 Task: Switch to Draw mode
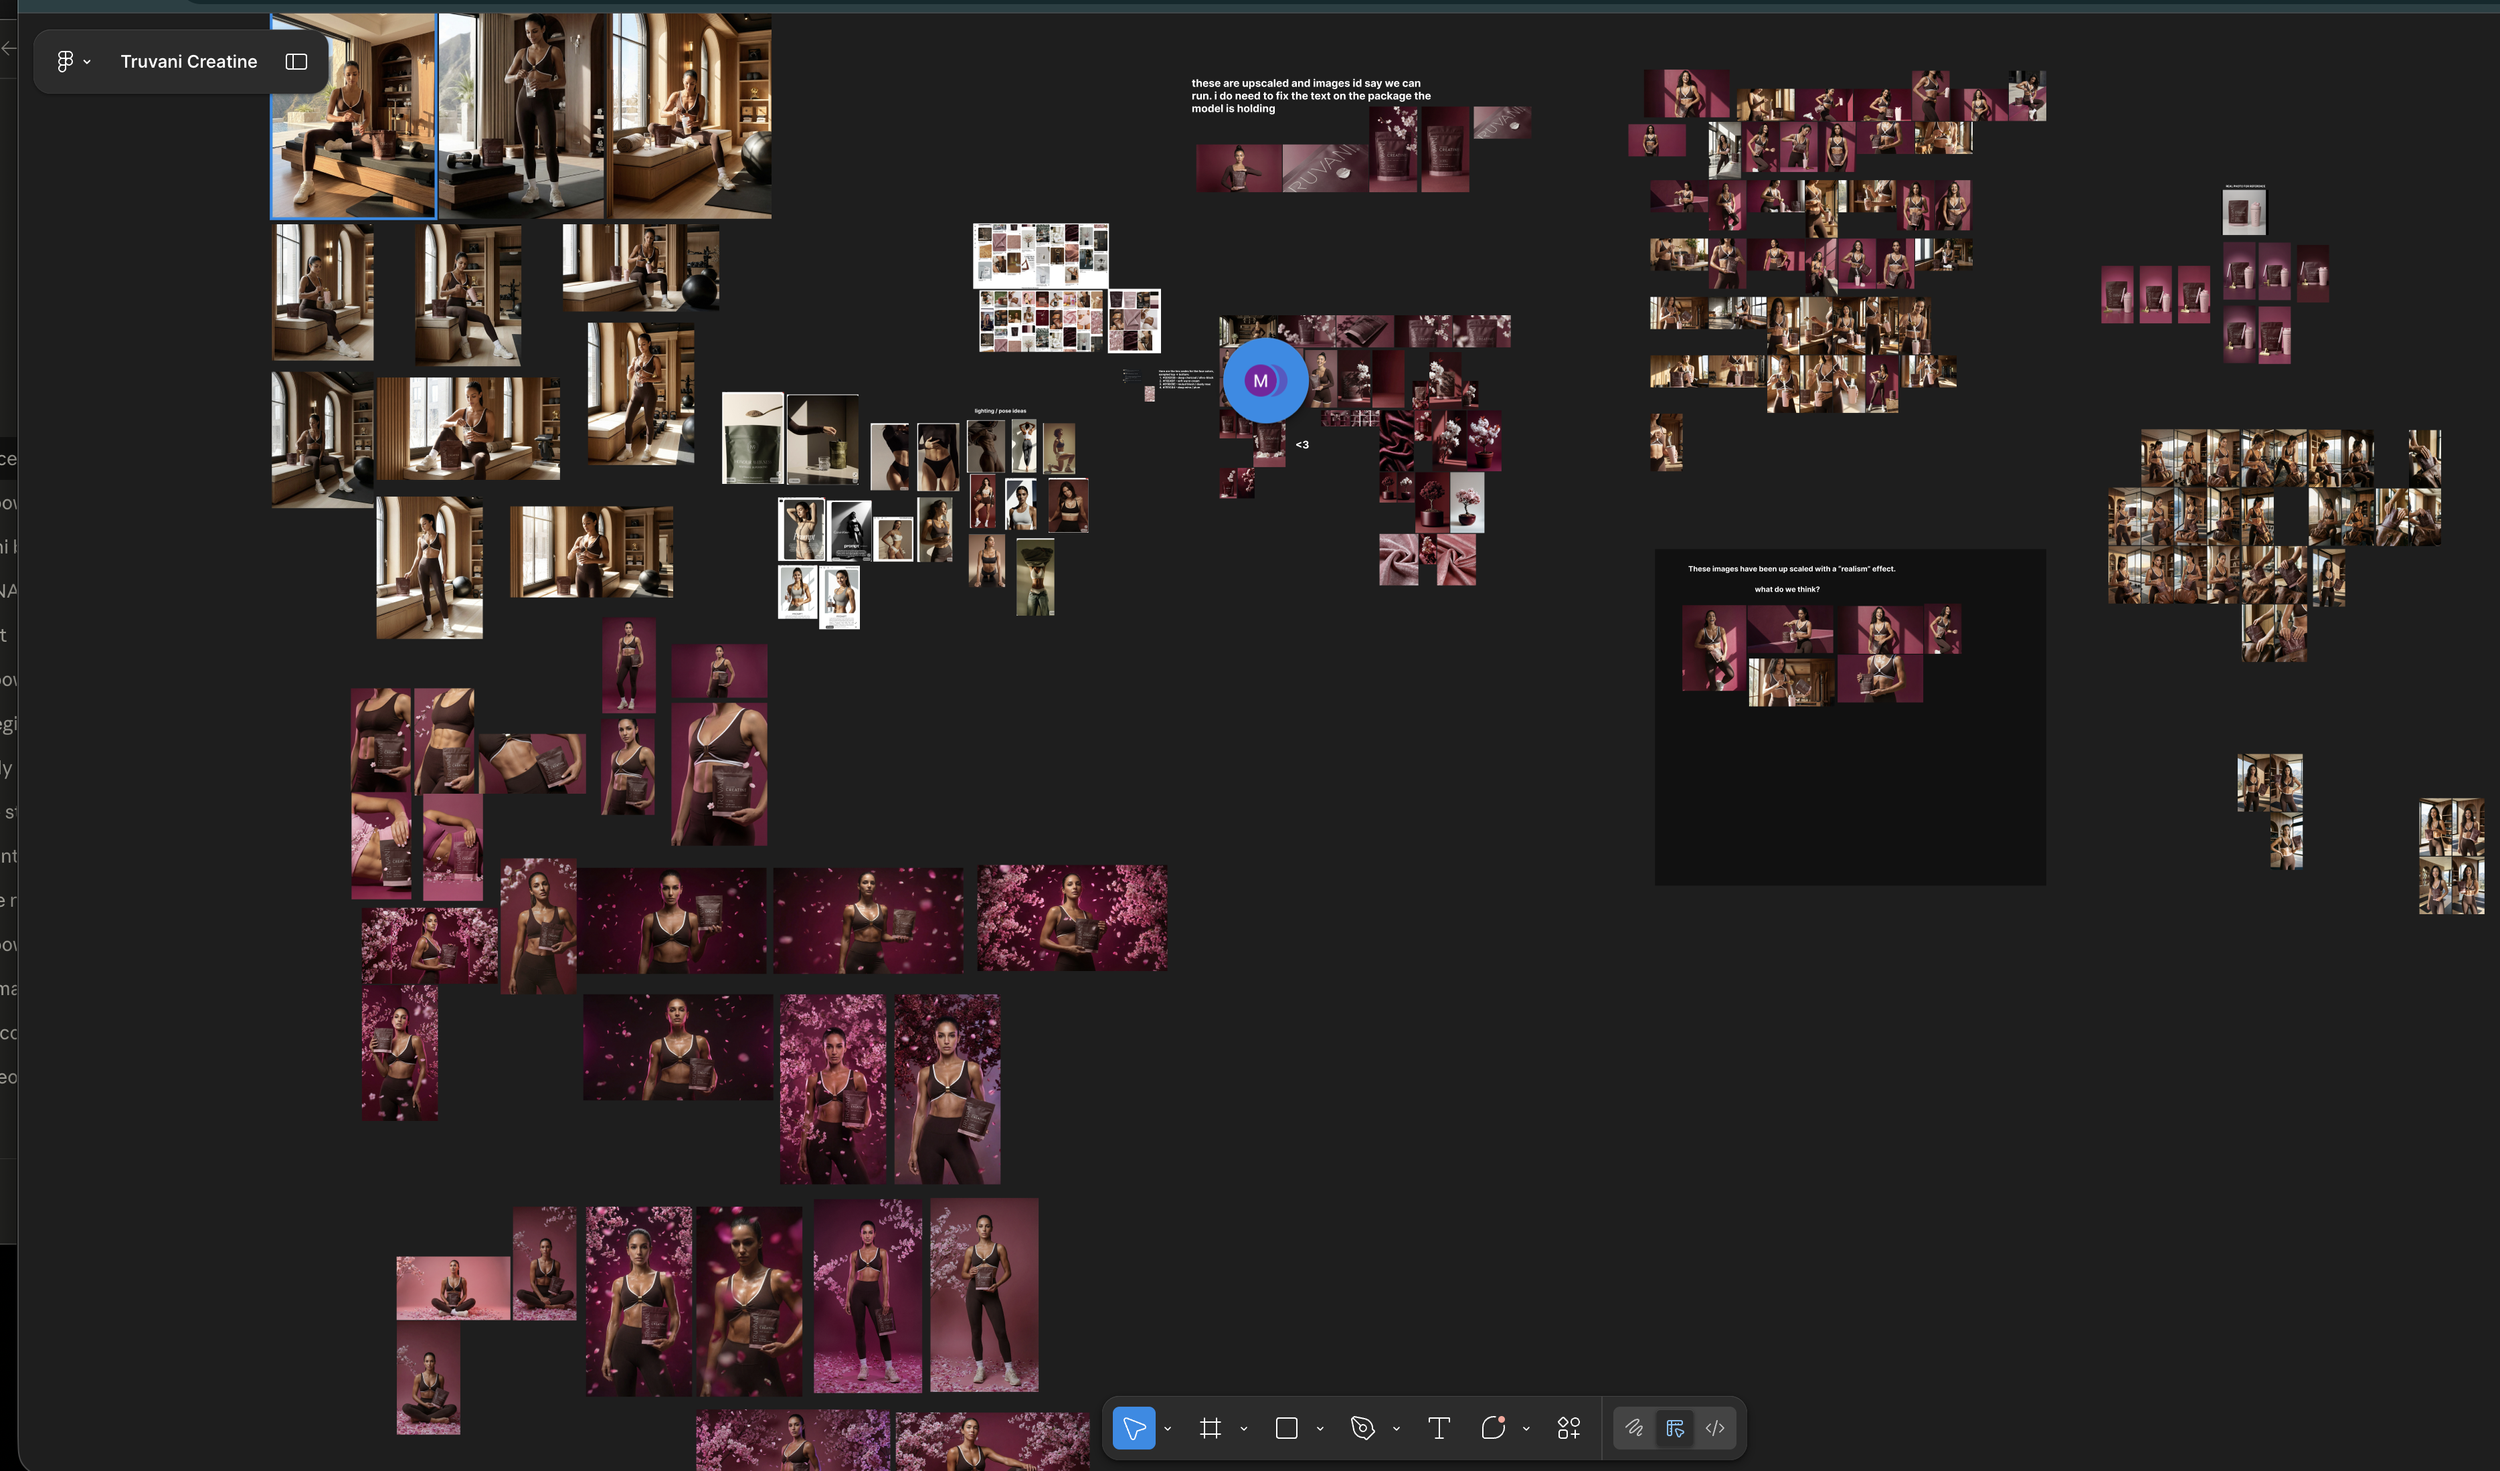pos(1634,1428)
